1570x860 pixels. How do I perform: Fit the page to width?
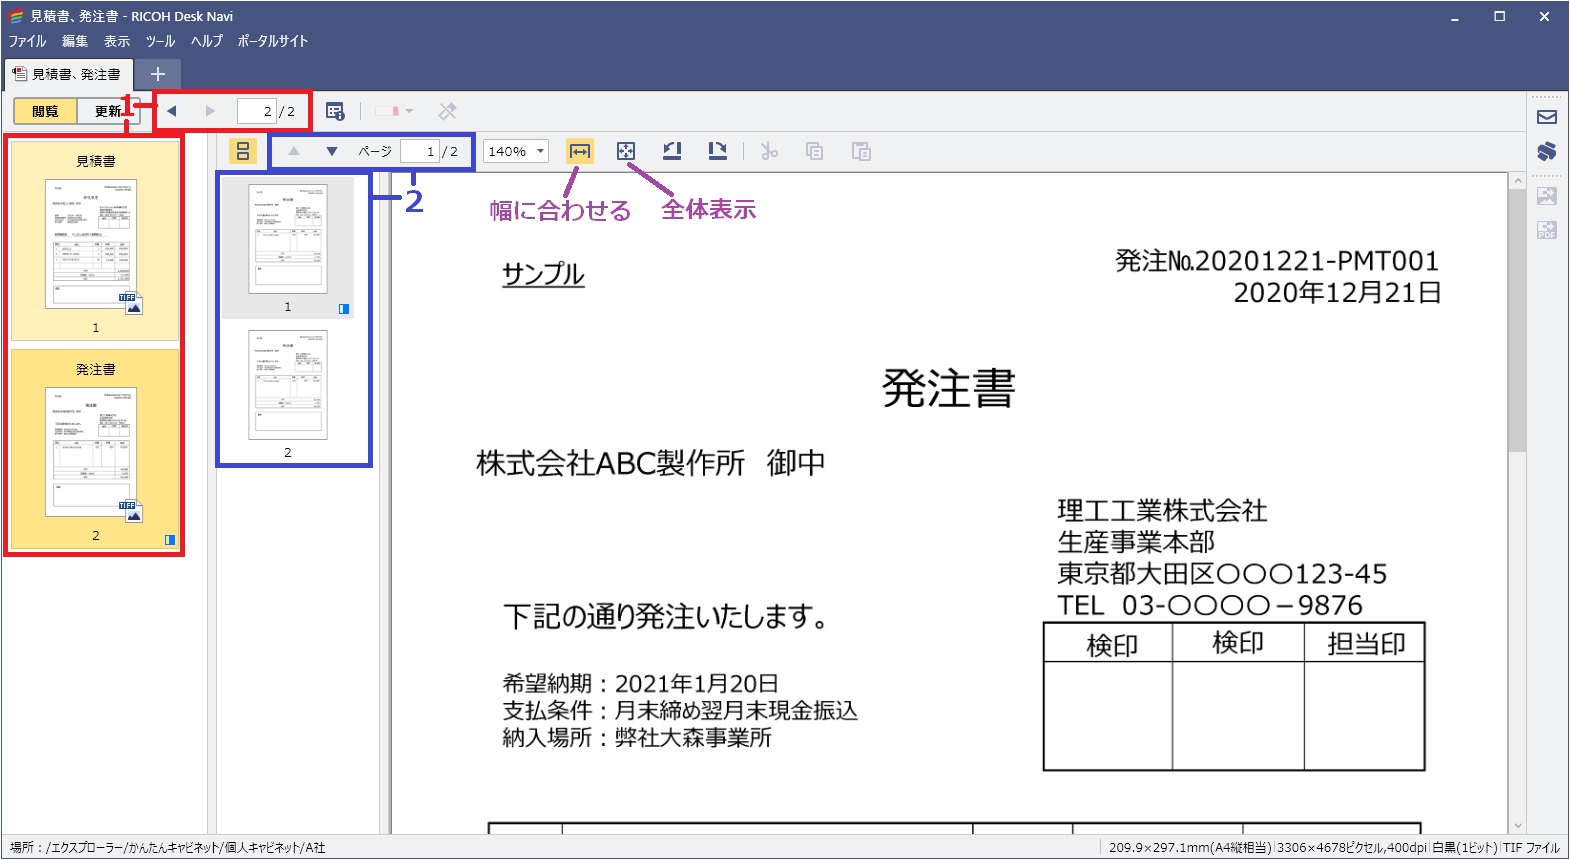point(579,151)
